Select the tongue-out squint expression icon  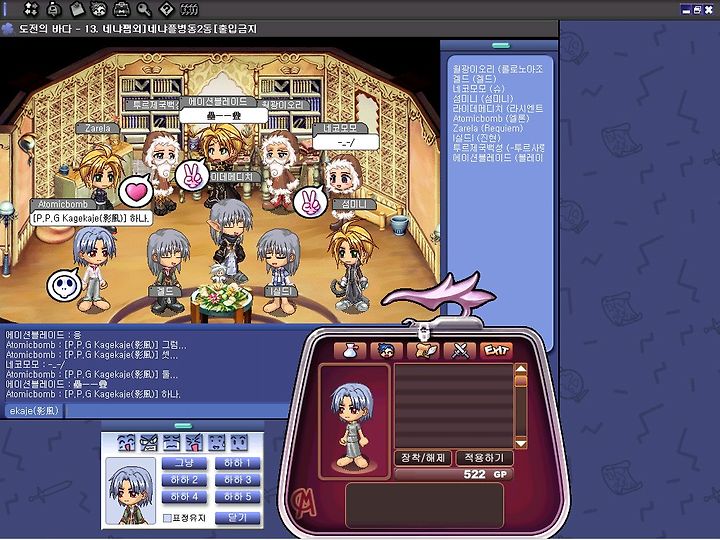click(194, 442)
